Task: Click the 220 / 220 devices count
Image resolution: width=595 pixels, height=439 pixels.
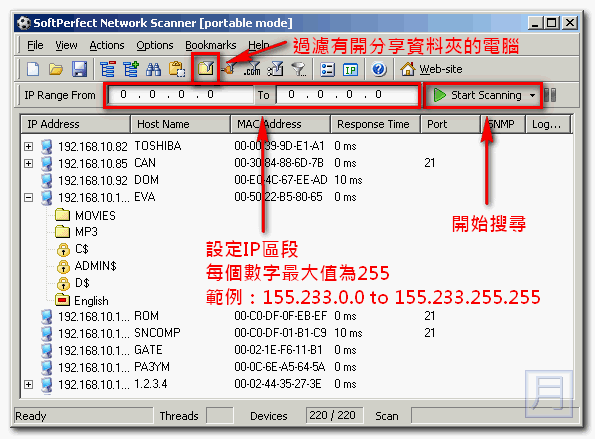Action: coord(332,415)
